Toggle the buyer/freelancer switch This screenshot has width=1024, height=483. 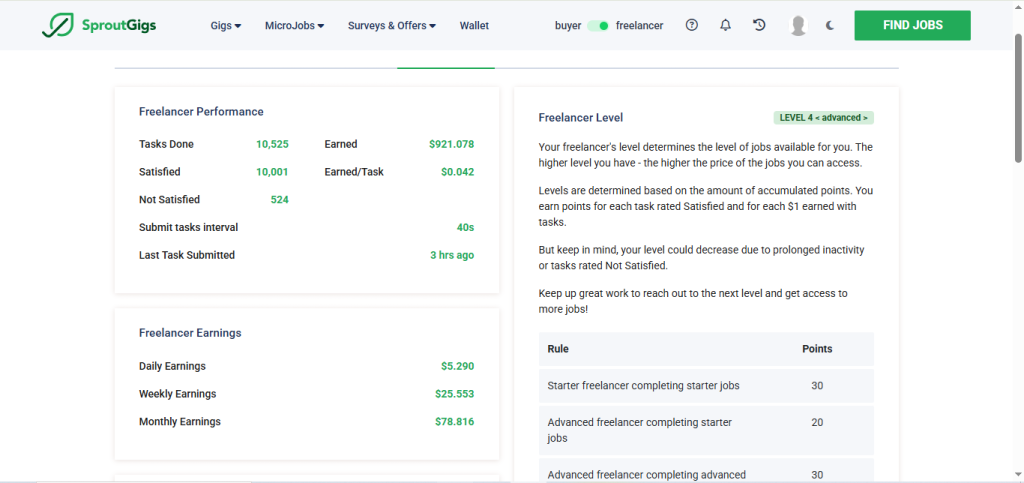point(598,26)
